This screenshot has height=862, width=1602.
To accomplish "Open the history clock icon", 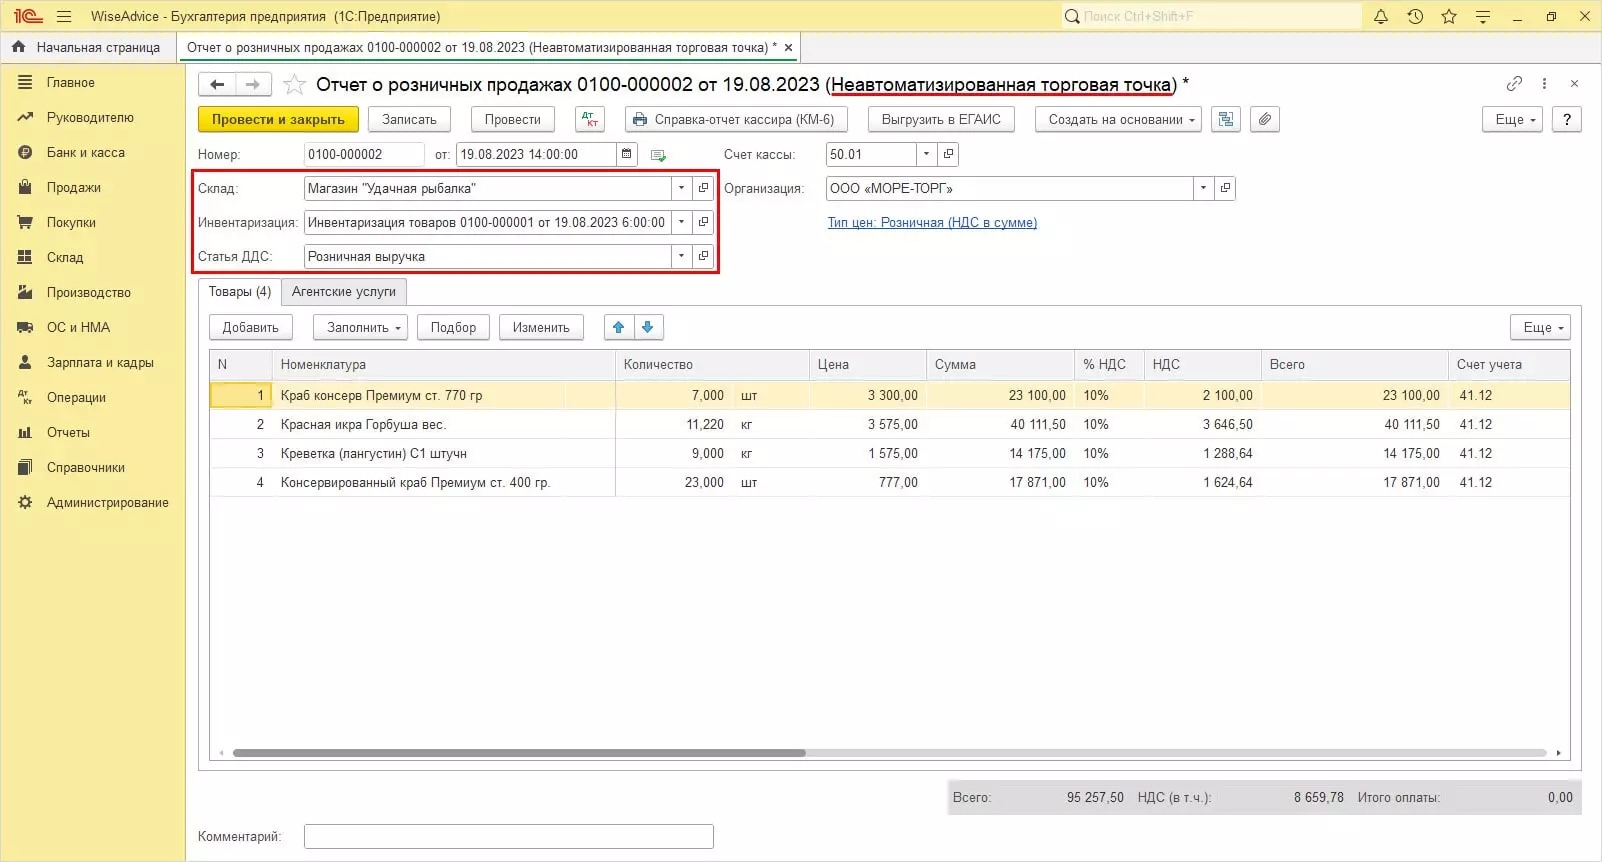I will point(1415,16).
